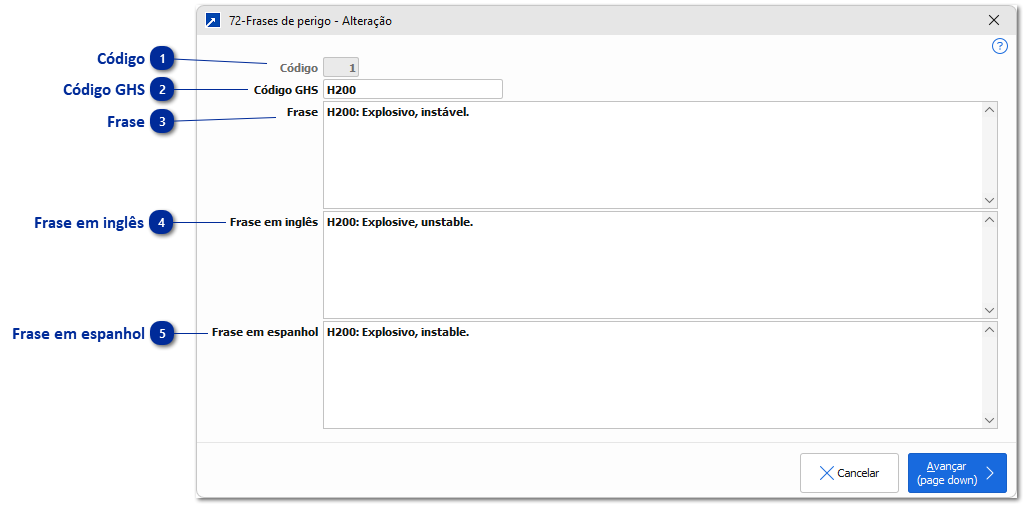Click the blue help question mark icon

tap(999, 46)
